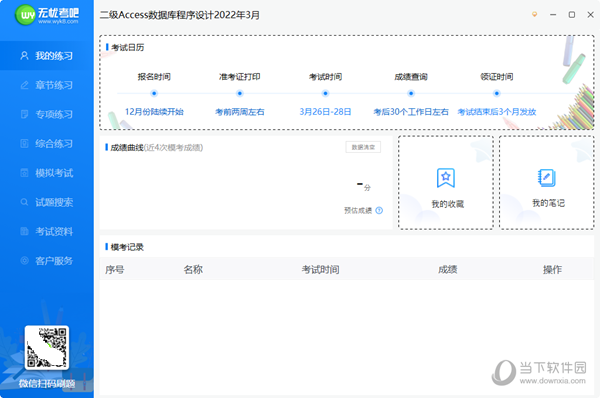Image resolution: width=600 pixels, height=398 pixels.
Task: Click the text 考后30个工作日左右
Action: coord(411,112)
